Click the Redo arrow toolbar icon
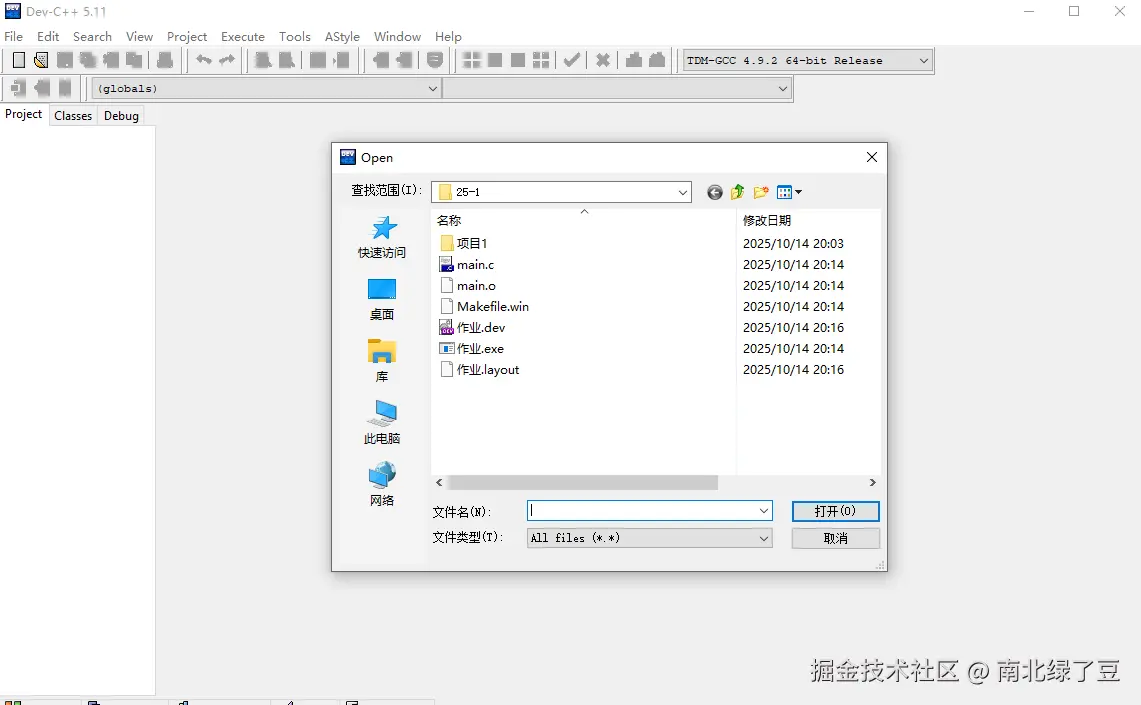The width and height of the screenshot is (1141, 705). 227,60
